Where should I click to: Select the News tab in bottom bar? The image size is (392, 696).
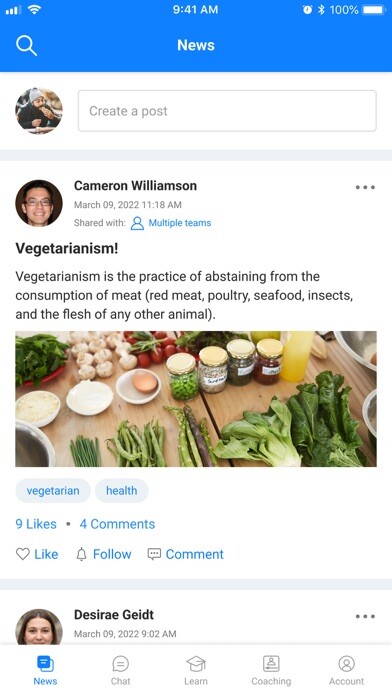pyautogui.click(x=45, y=670)
